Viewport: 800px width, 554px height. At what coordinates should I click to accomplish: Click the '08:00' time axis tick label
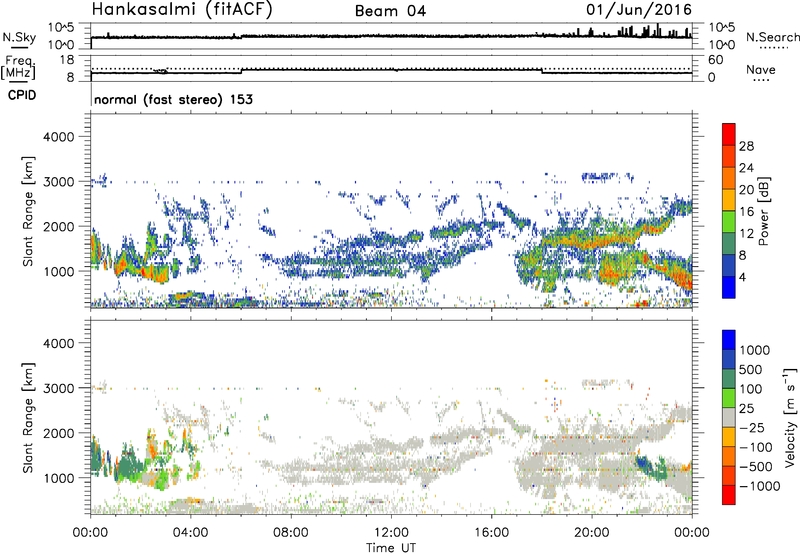[291, 533]
